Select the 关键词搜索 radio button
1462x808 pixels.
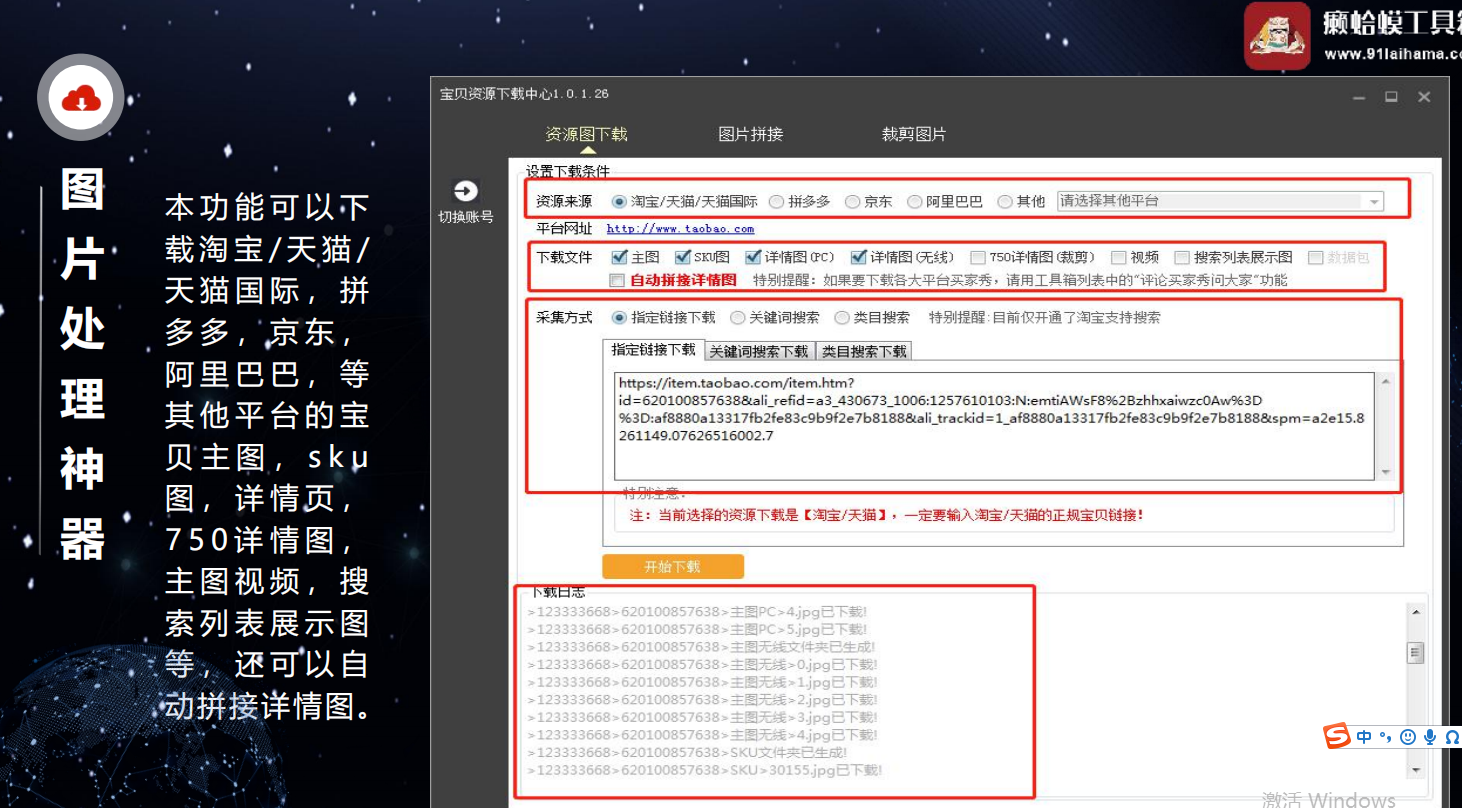click(x=737, y=317)
